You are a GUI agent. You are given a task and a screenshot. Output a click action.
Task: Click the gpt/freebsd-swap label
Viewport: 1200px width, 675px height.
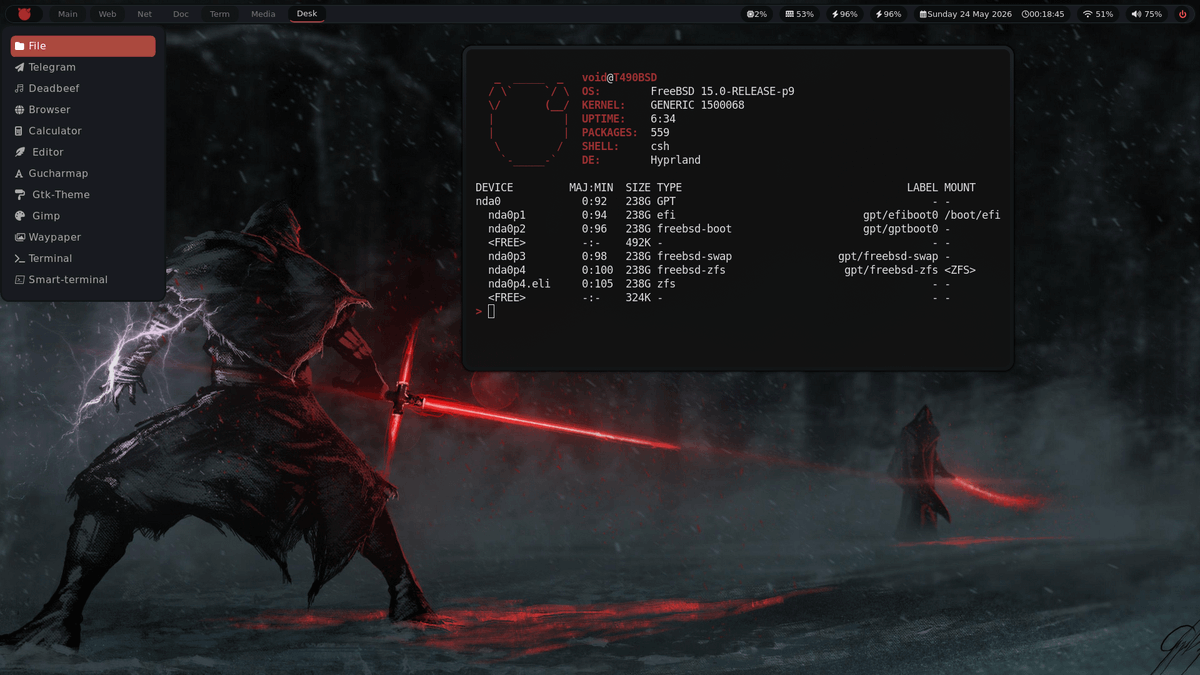(x=888, y=257)
